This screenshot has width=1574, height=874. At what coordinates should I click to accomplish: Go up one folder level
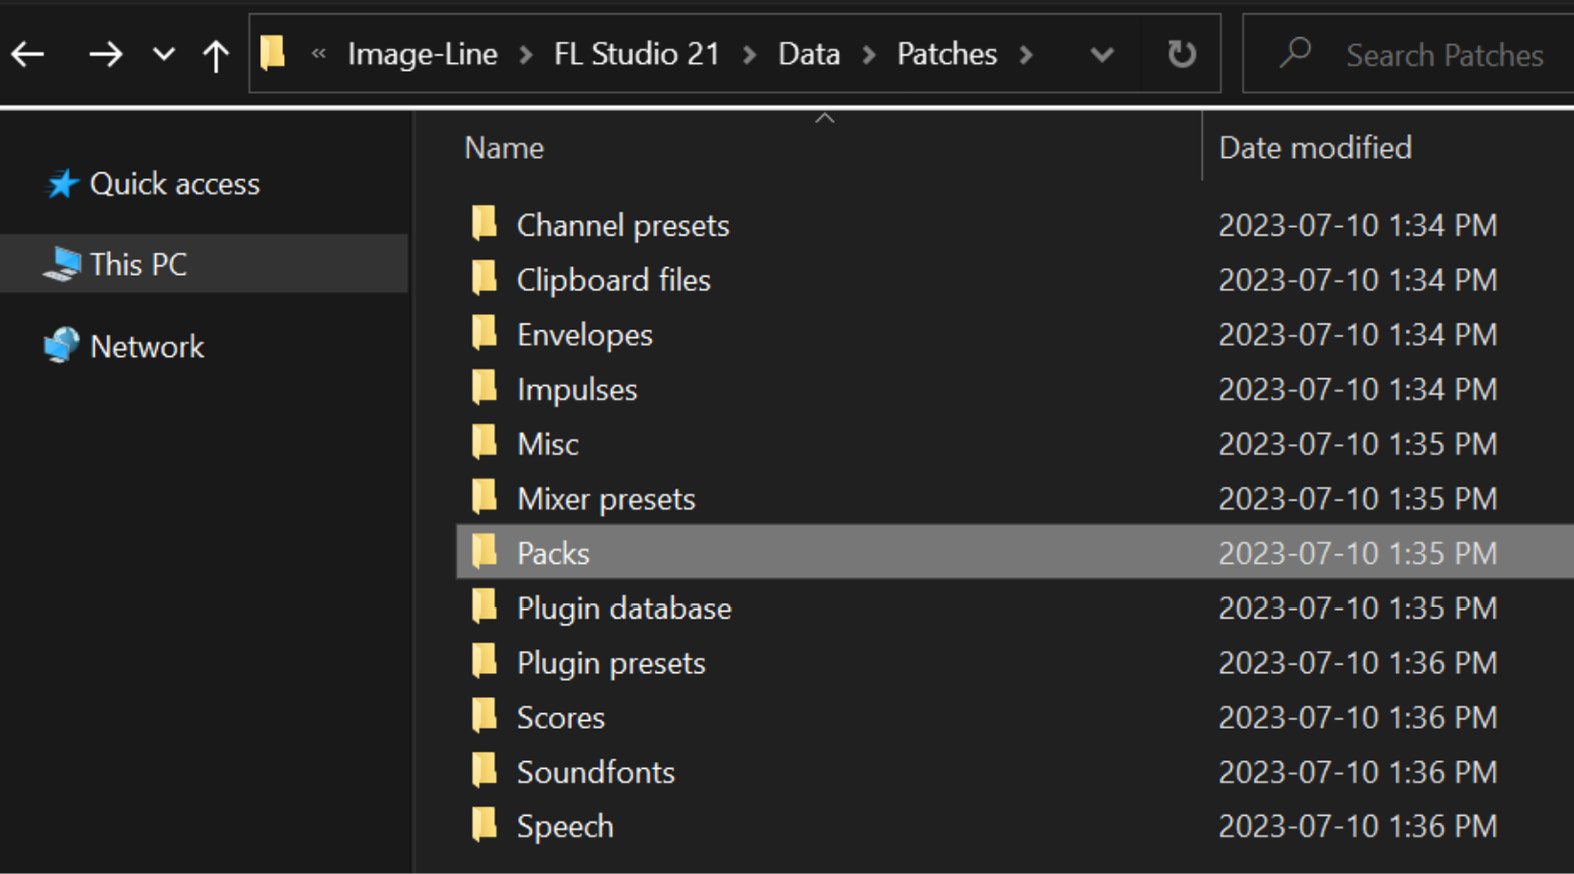[215, 55]
